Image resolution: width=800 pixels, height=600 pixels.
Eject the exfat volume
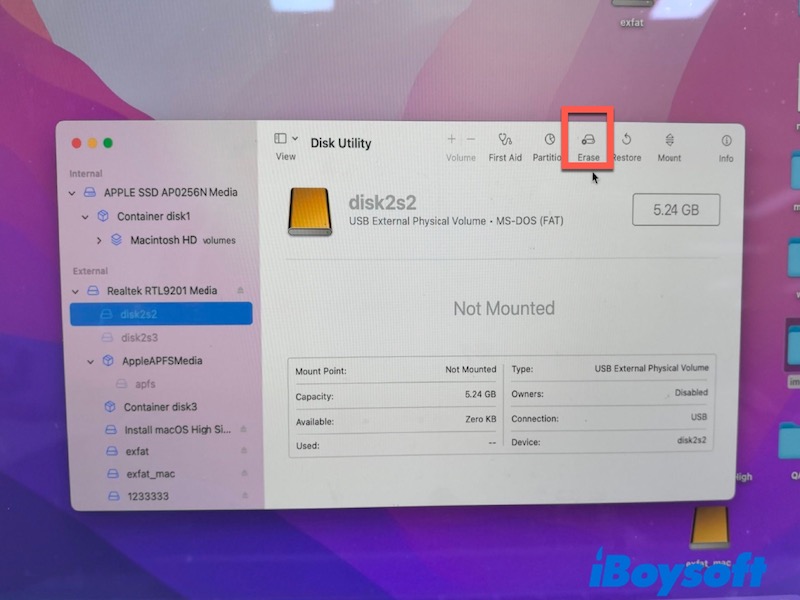(244, 451)
